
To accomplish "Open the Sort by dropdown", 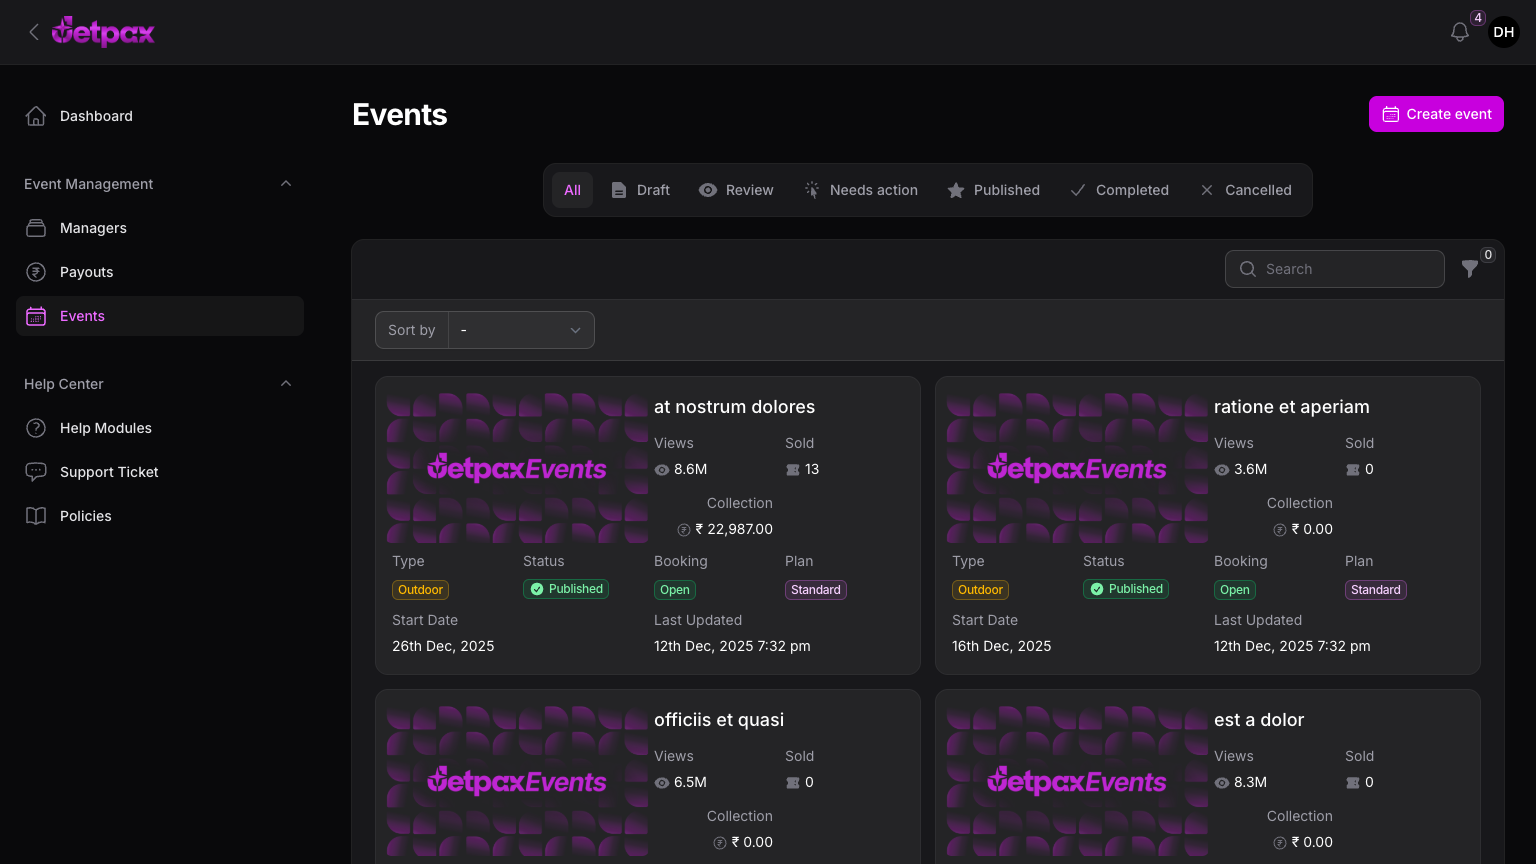I will tap(521, 330).
